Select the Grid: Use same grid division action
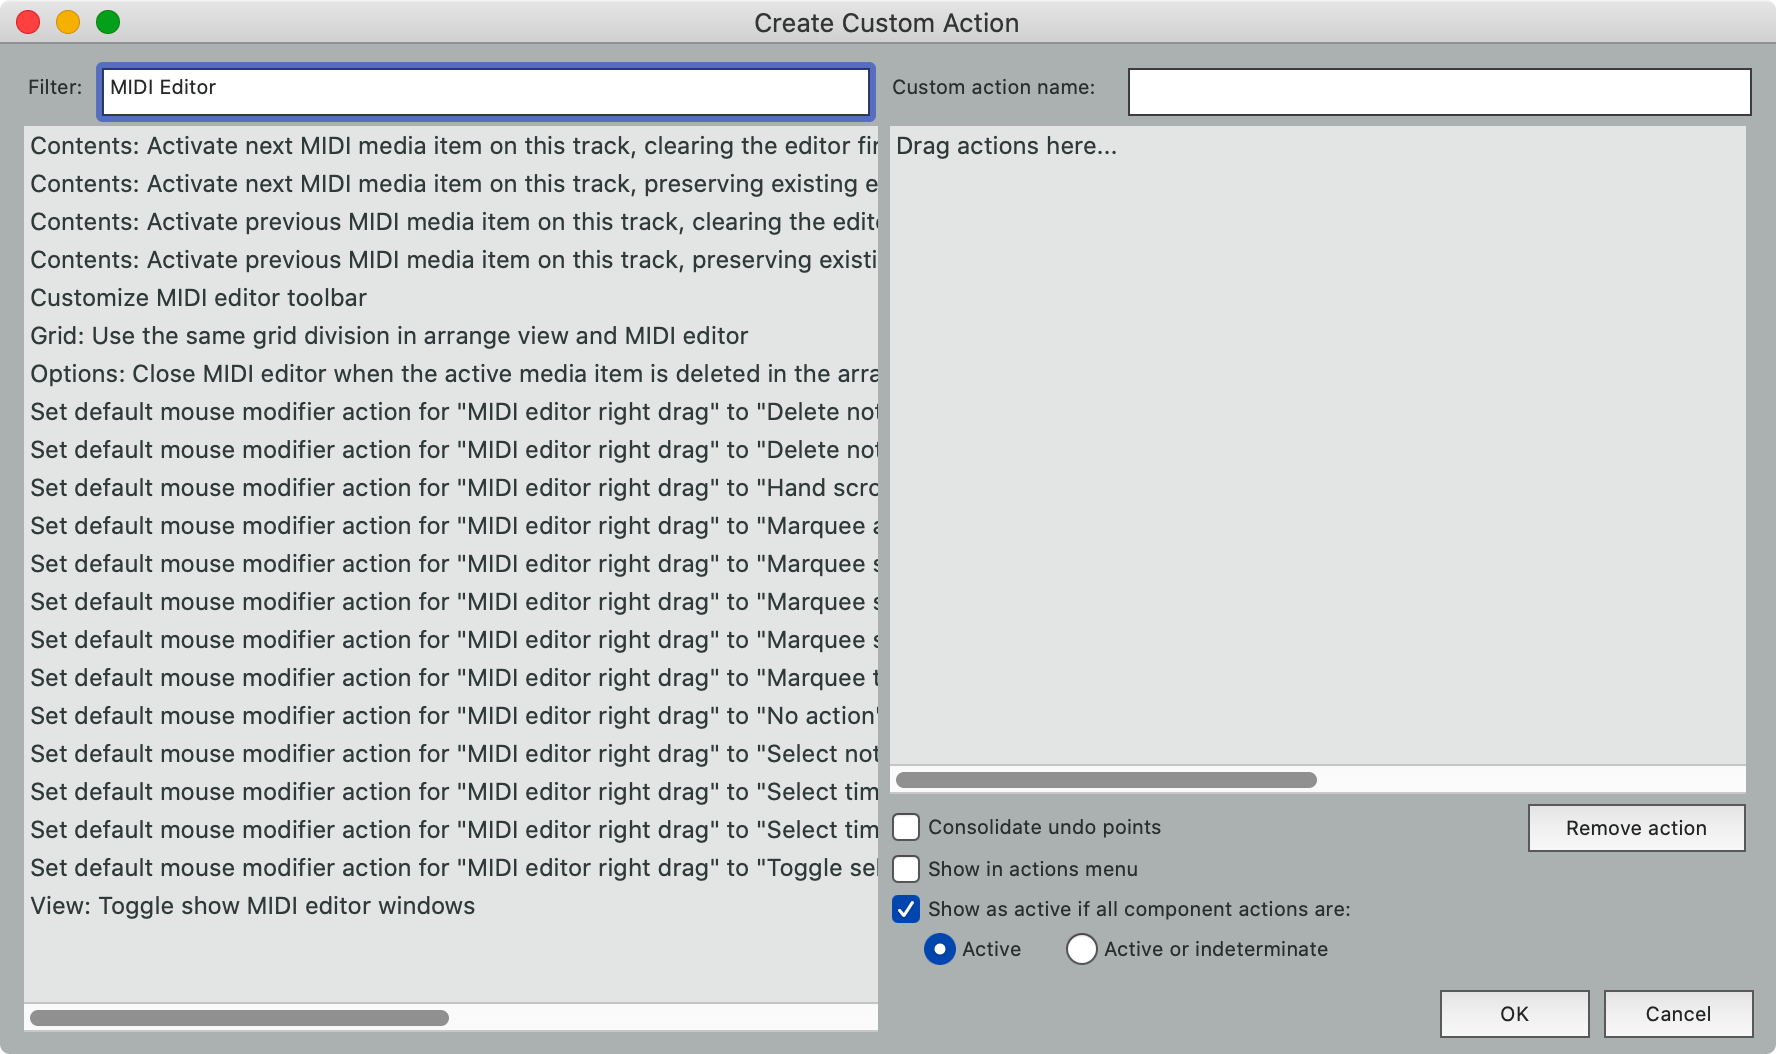The width and height of the screenshot is (1776, 1054). [389, 336]
